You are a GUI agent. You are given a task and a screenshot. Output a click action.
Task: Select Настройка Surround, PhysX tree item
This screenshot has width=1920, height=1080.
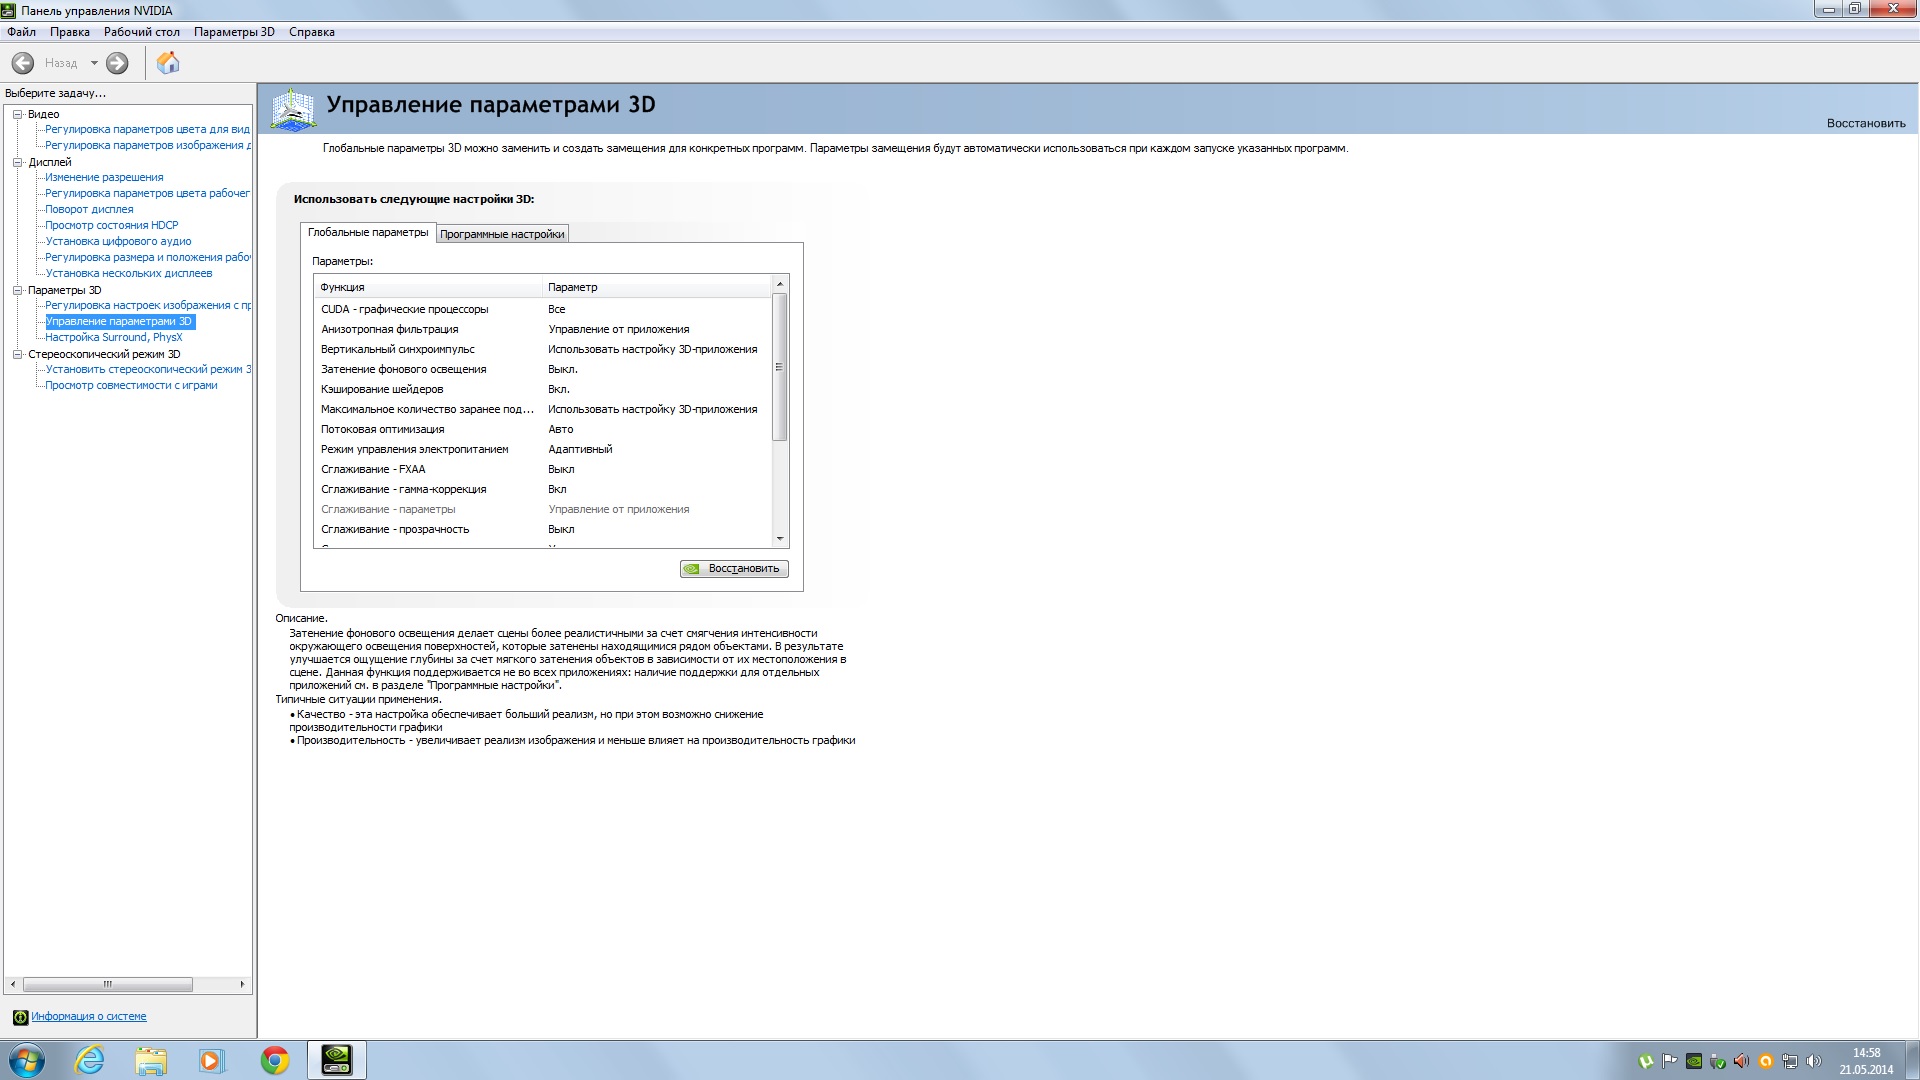tap(113, 337)
